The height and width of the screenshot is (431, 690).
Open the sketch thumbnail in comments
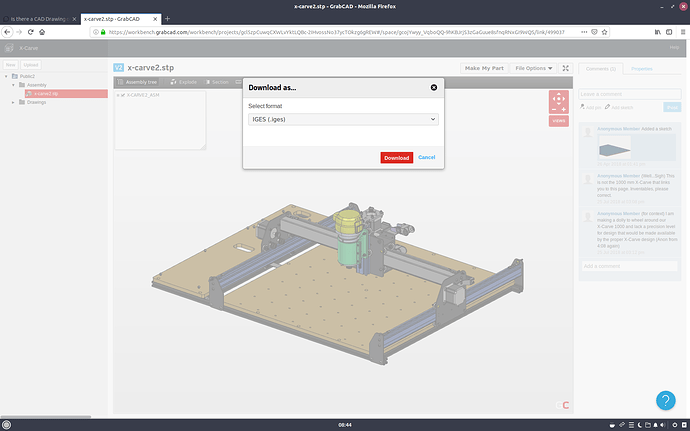(615, 147)
